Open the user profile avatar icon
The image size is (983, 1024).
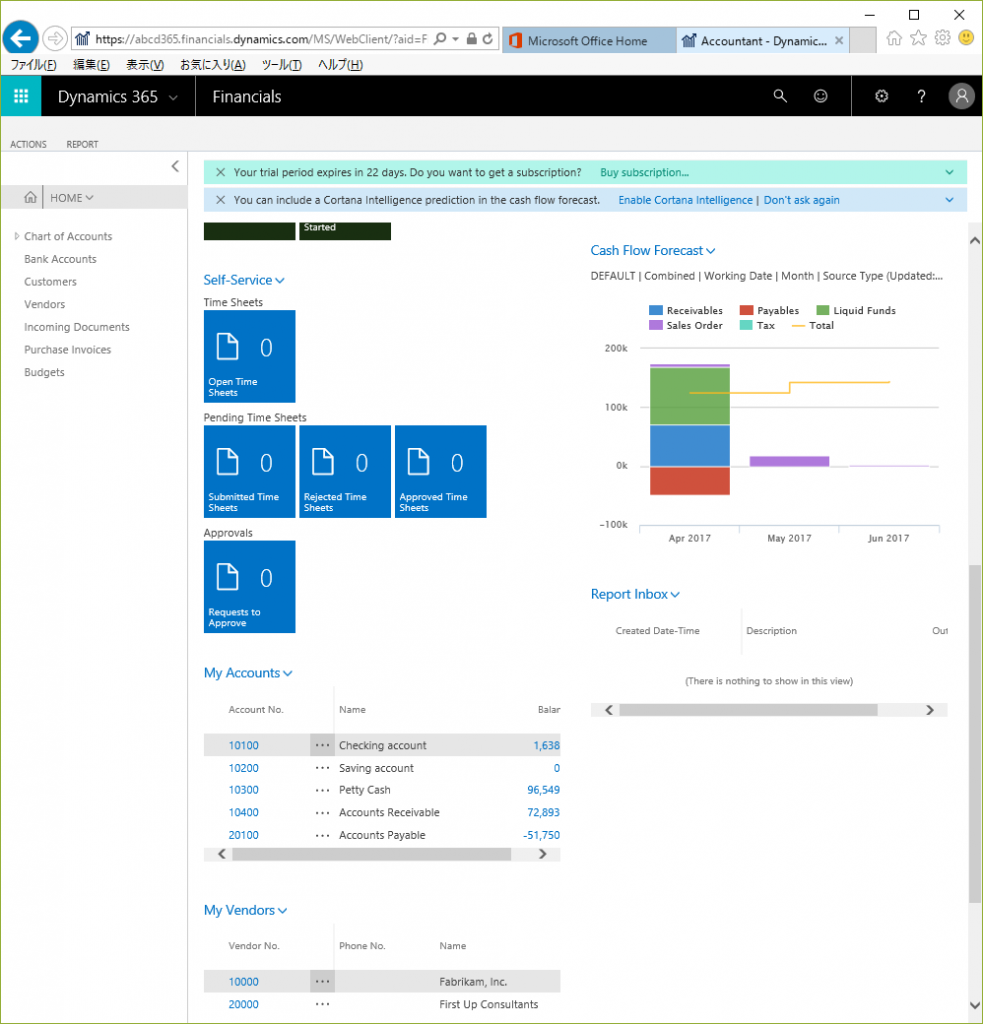coord(961,97)
